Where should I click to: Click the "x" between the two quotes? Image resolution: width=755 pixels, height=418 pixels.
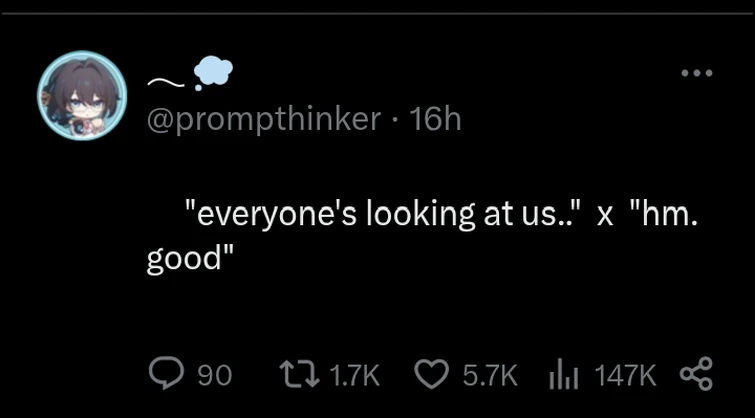coord(605,216)
